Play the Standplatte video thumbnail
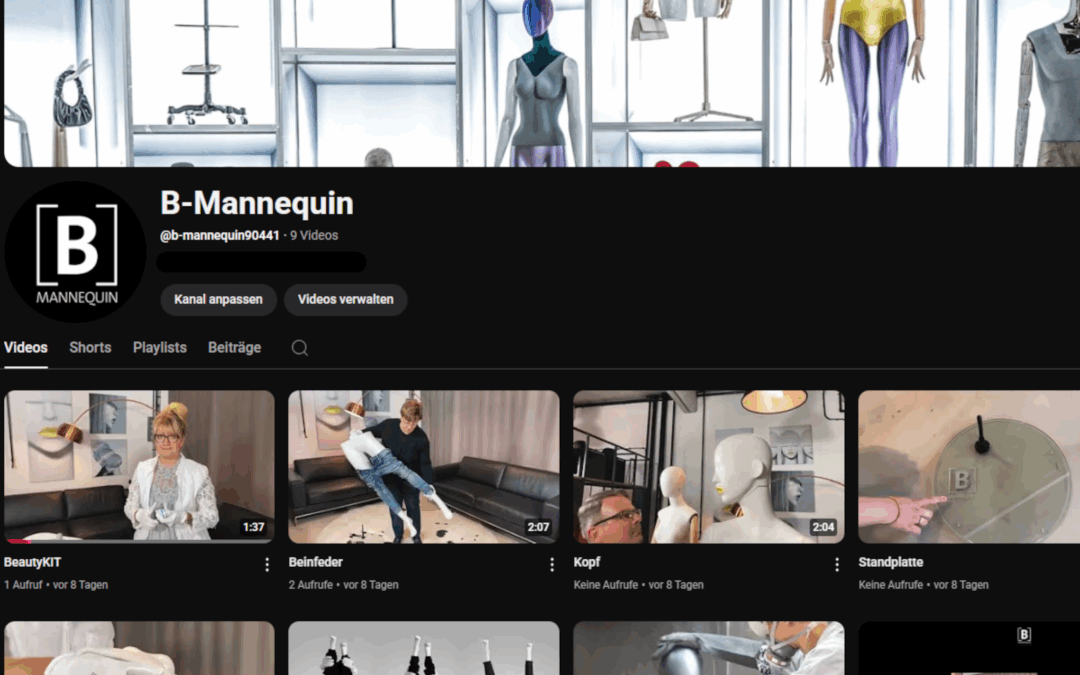Screen dimensions: 1080x675 [969, 467]
